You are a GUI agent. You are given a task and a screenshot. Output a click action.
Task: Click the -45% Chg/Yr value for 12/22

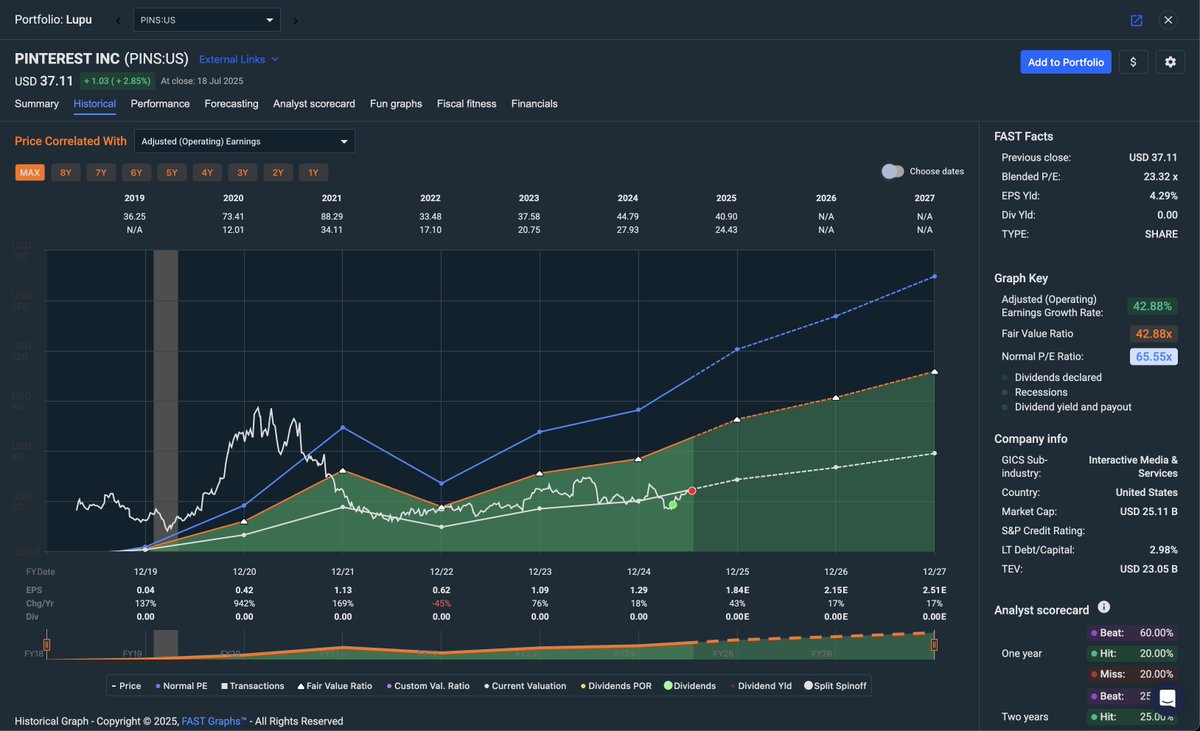pyautogui.click(x=441, y=603)
